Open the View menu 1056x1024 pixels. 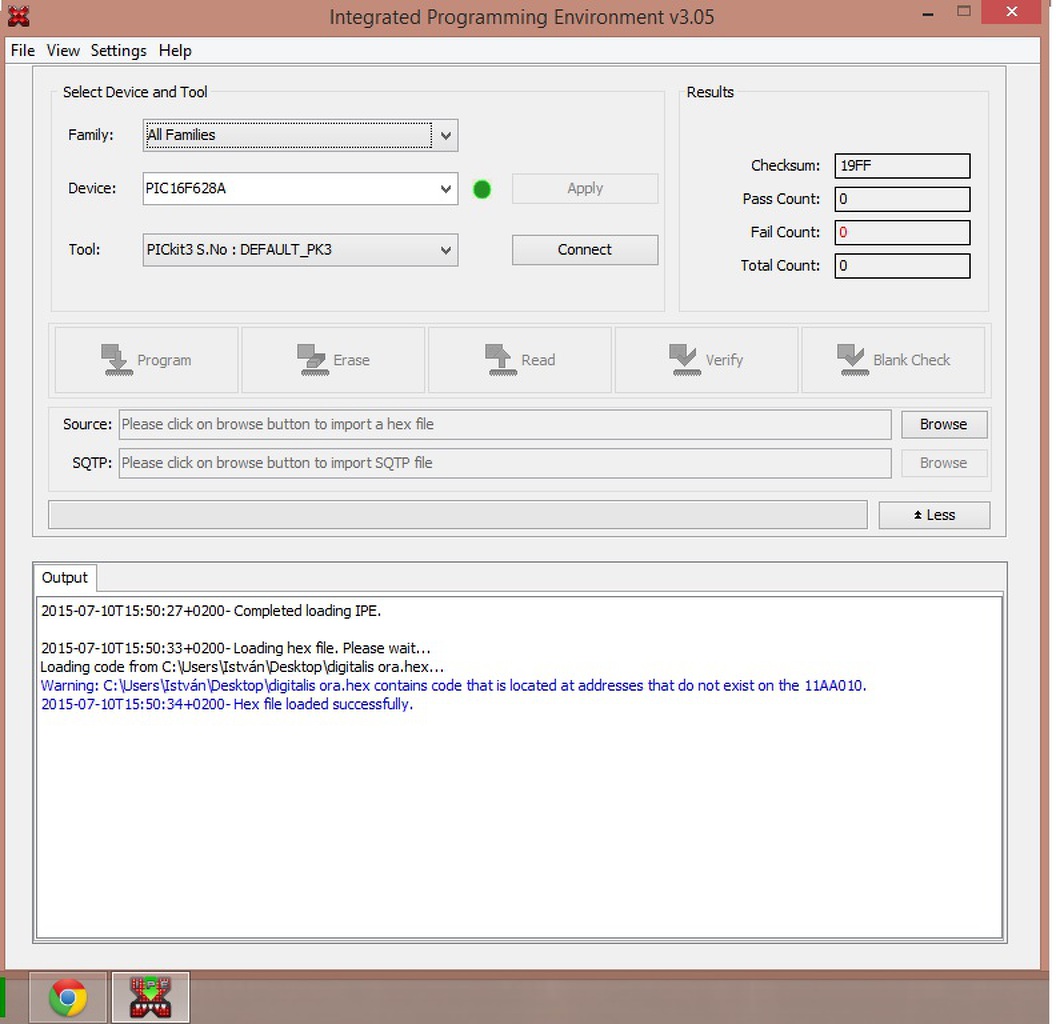(x=63, y=51)
